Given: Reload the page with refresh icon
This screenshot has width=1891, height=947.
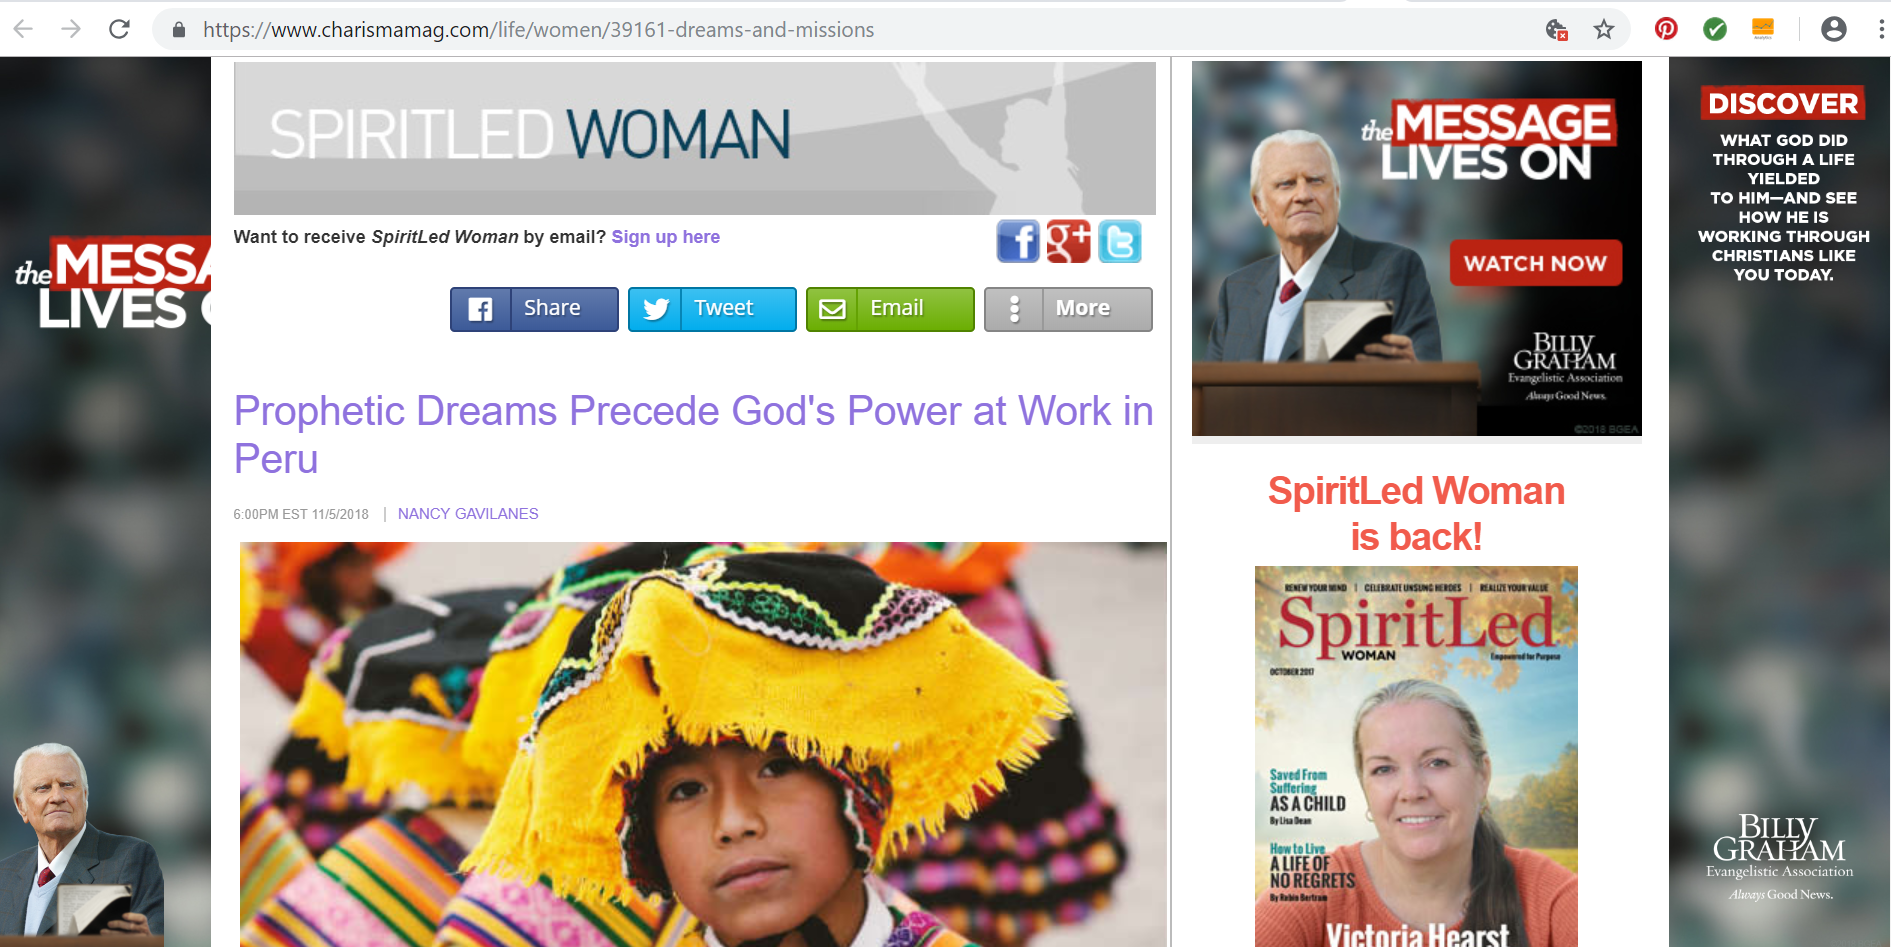Looking at the screenshot, I should tap(119, 29).
